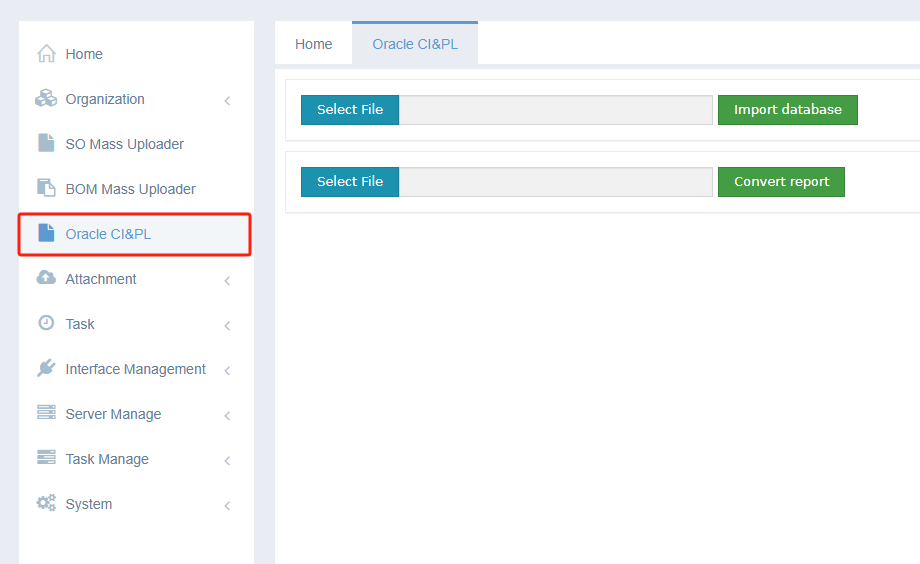The height and width of the screenshot is (564, 920).
Task: Click the BOM Mass Uploader document icon
Action: 46,188
